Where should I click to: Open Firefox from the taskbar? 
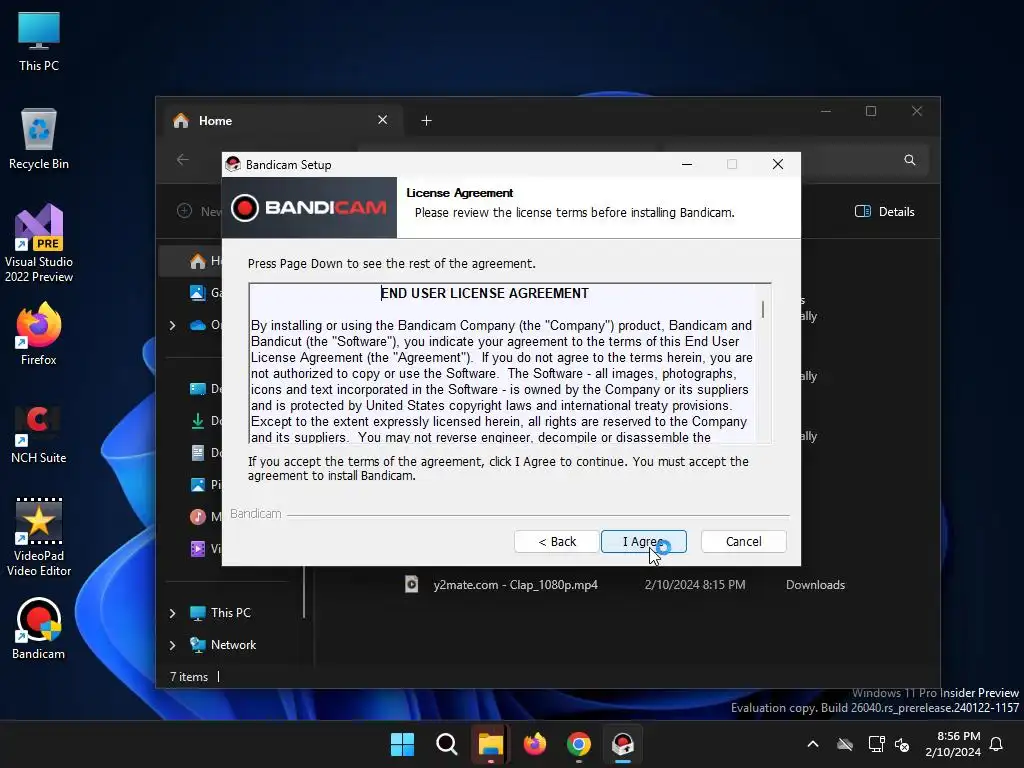[535, 744]
